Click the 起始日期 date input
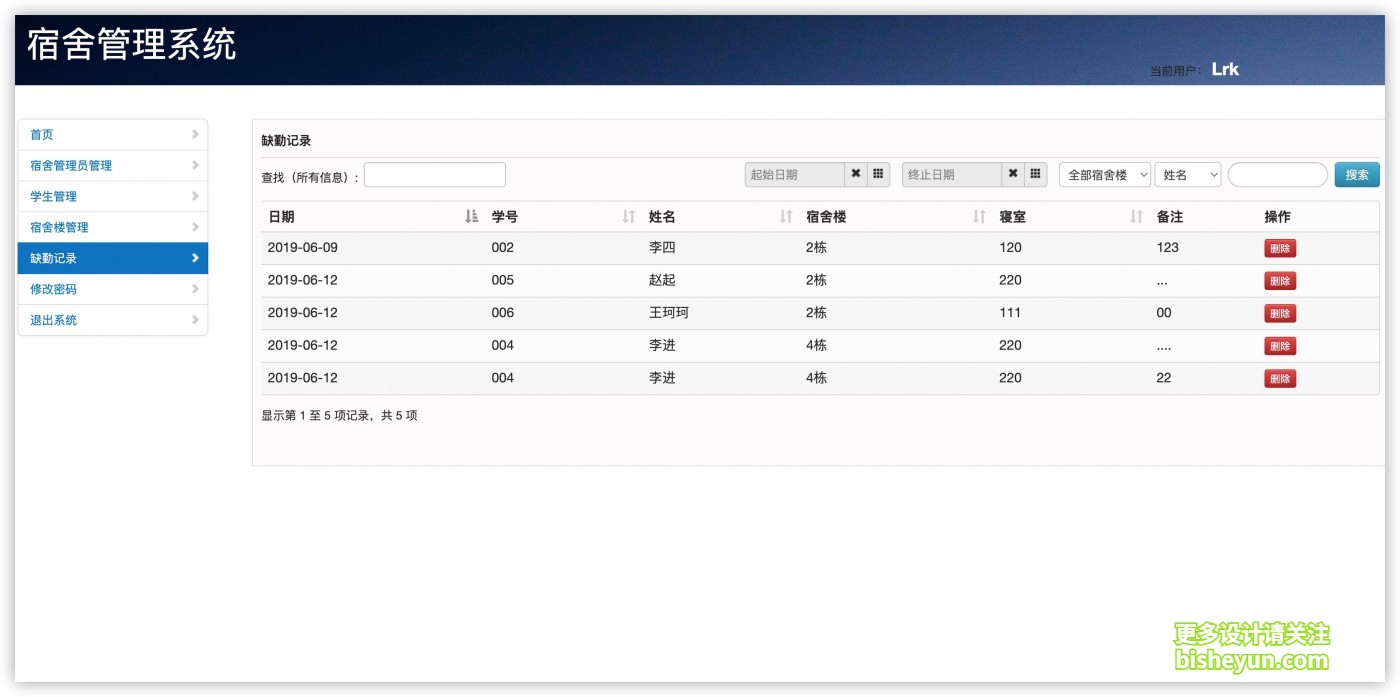The width and height of the screenshot is (1400, 697). click(795, 174)
